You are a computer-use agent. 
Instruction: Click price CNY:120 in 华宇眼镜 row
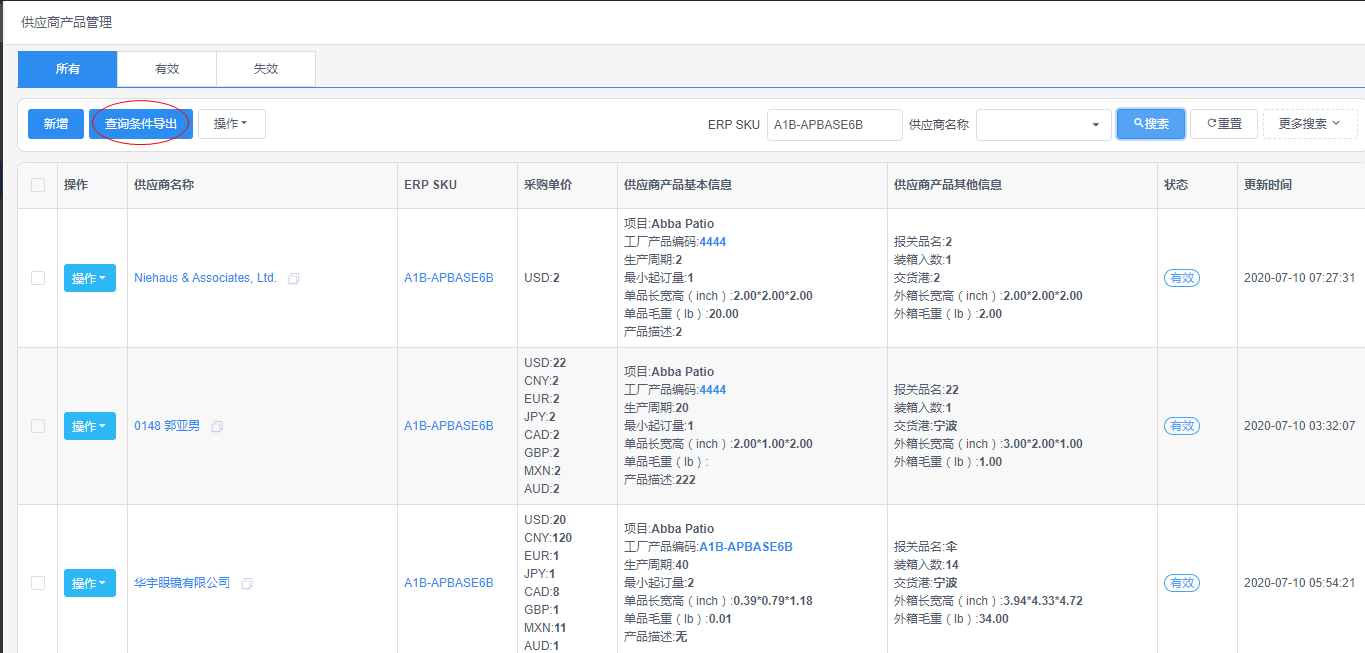point(548,538)
